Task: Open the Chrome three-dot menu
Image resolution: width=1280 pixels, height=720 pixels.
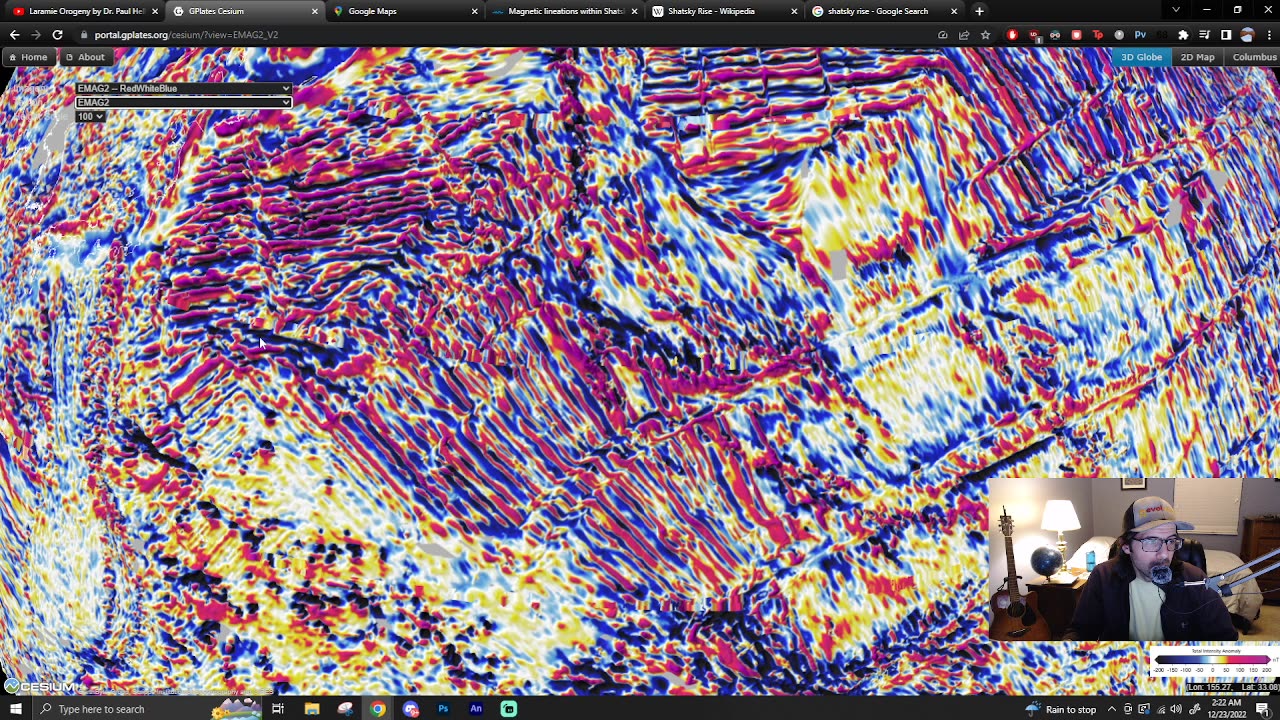Action: pos(1269,35)
